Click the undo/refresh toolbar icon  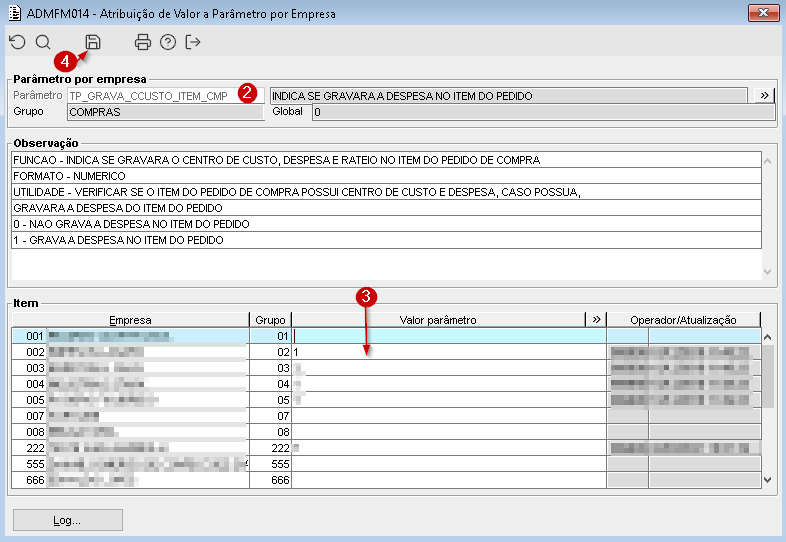[x=18, y=42]
